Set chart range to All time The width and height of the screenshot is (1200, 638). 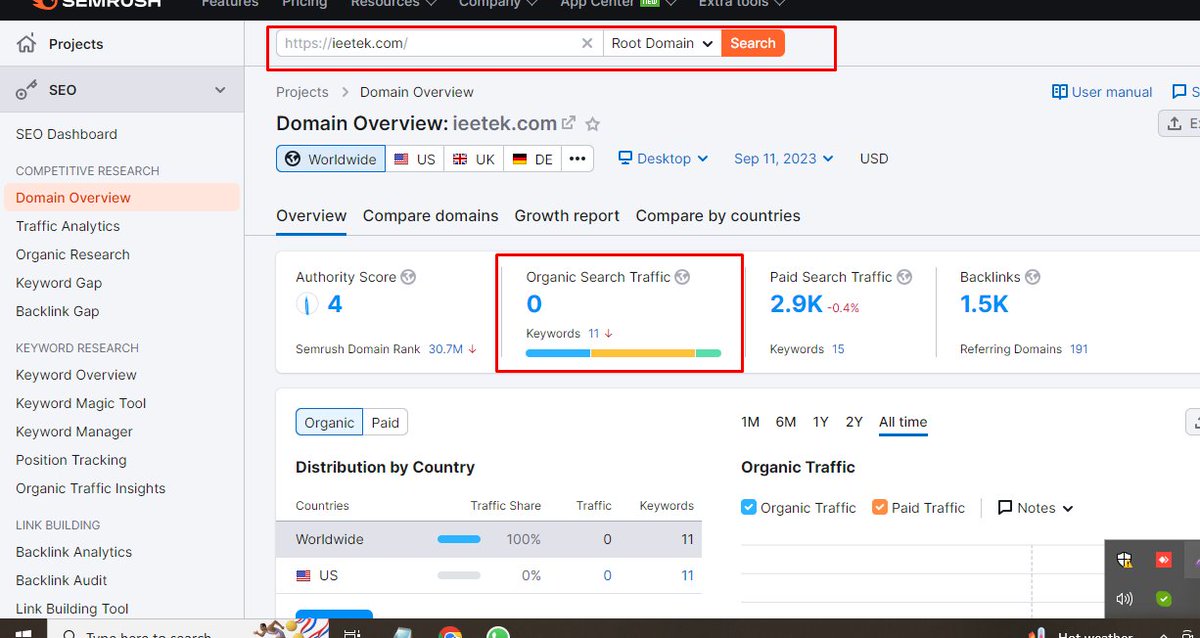pos(903,422)
